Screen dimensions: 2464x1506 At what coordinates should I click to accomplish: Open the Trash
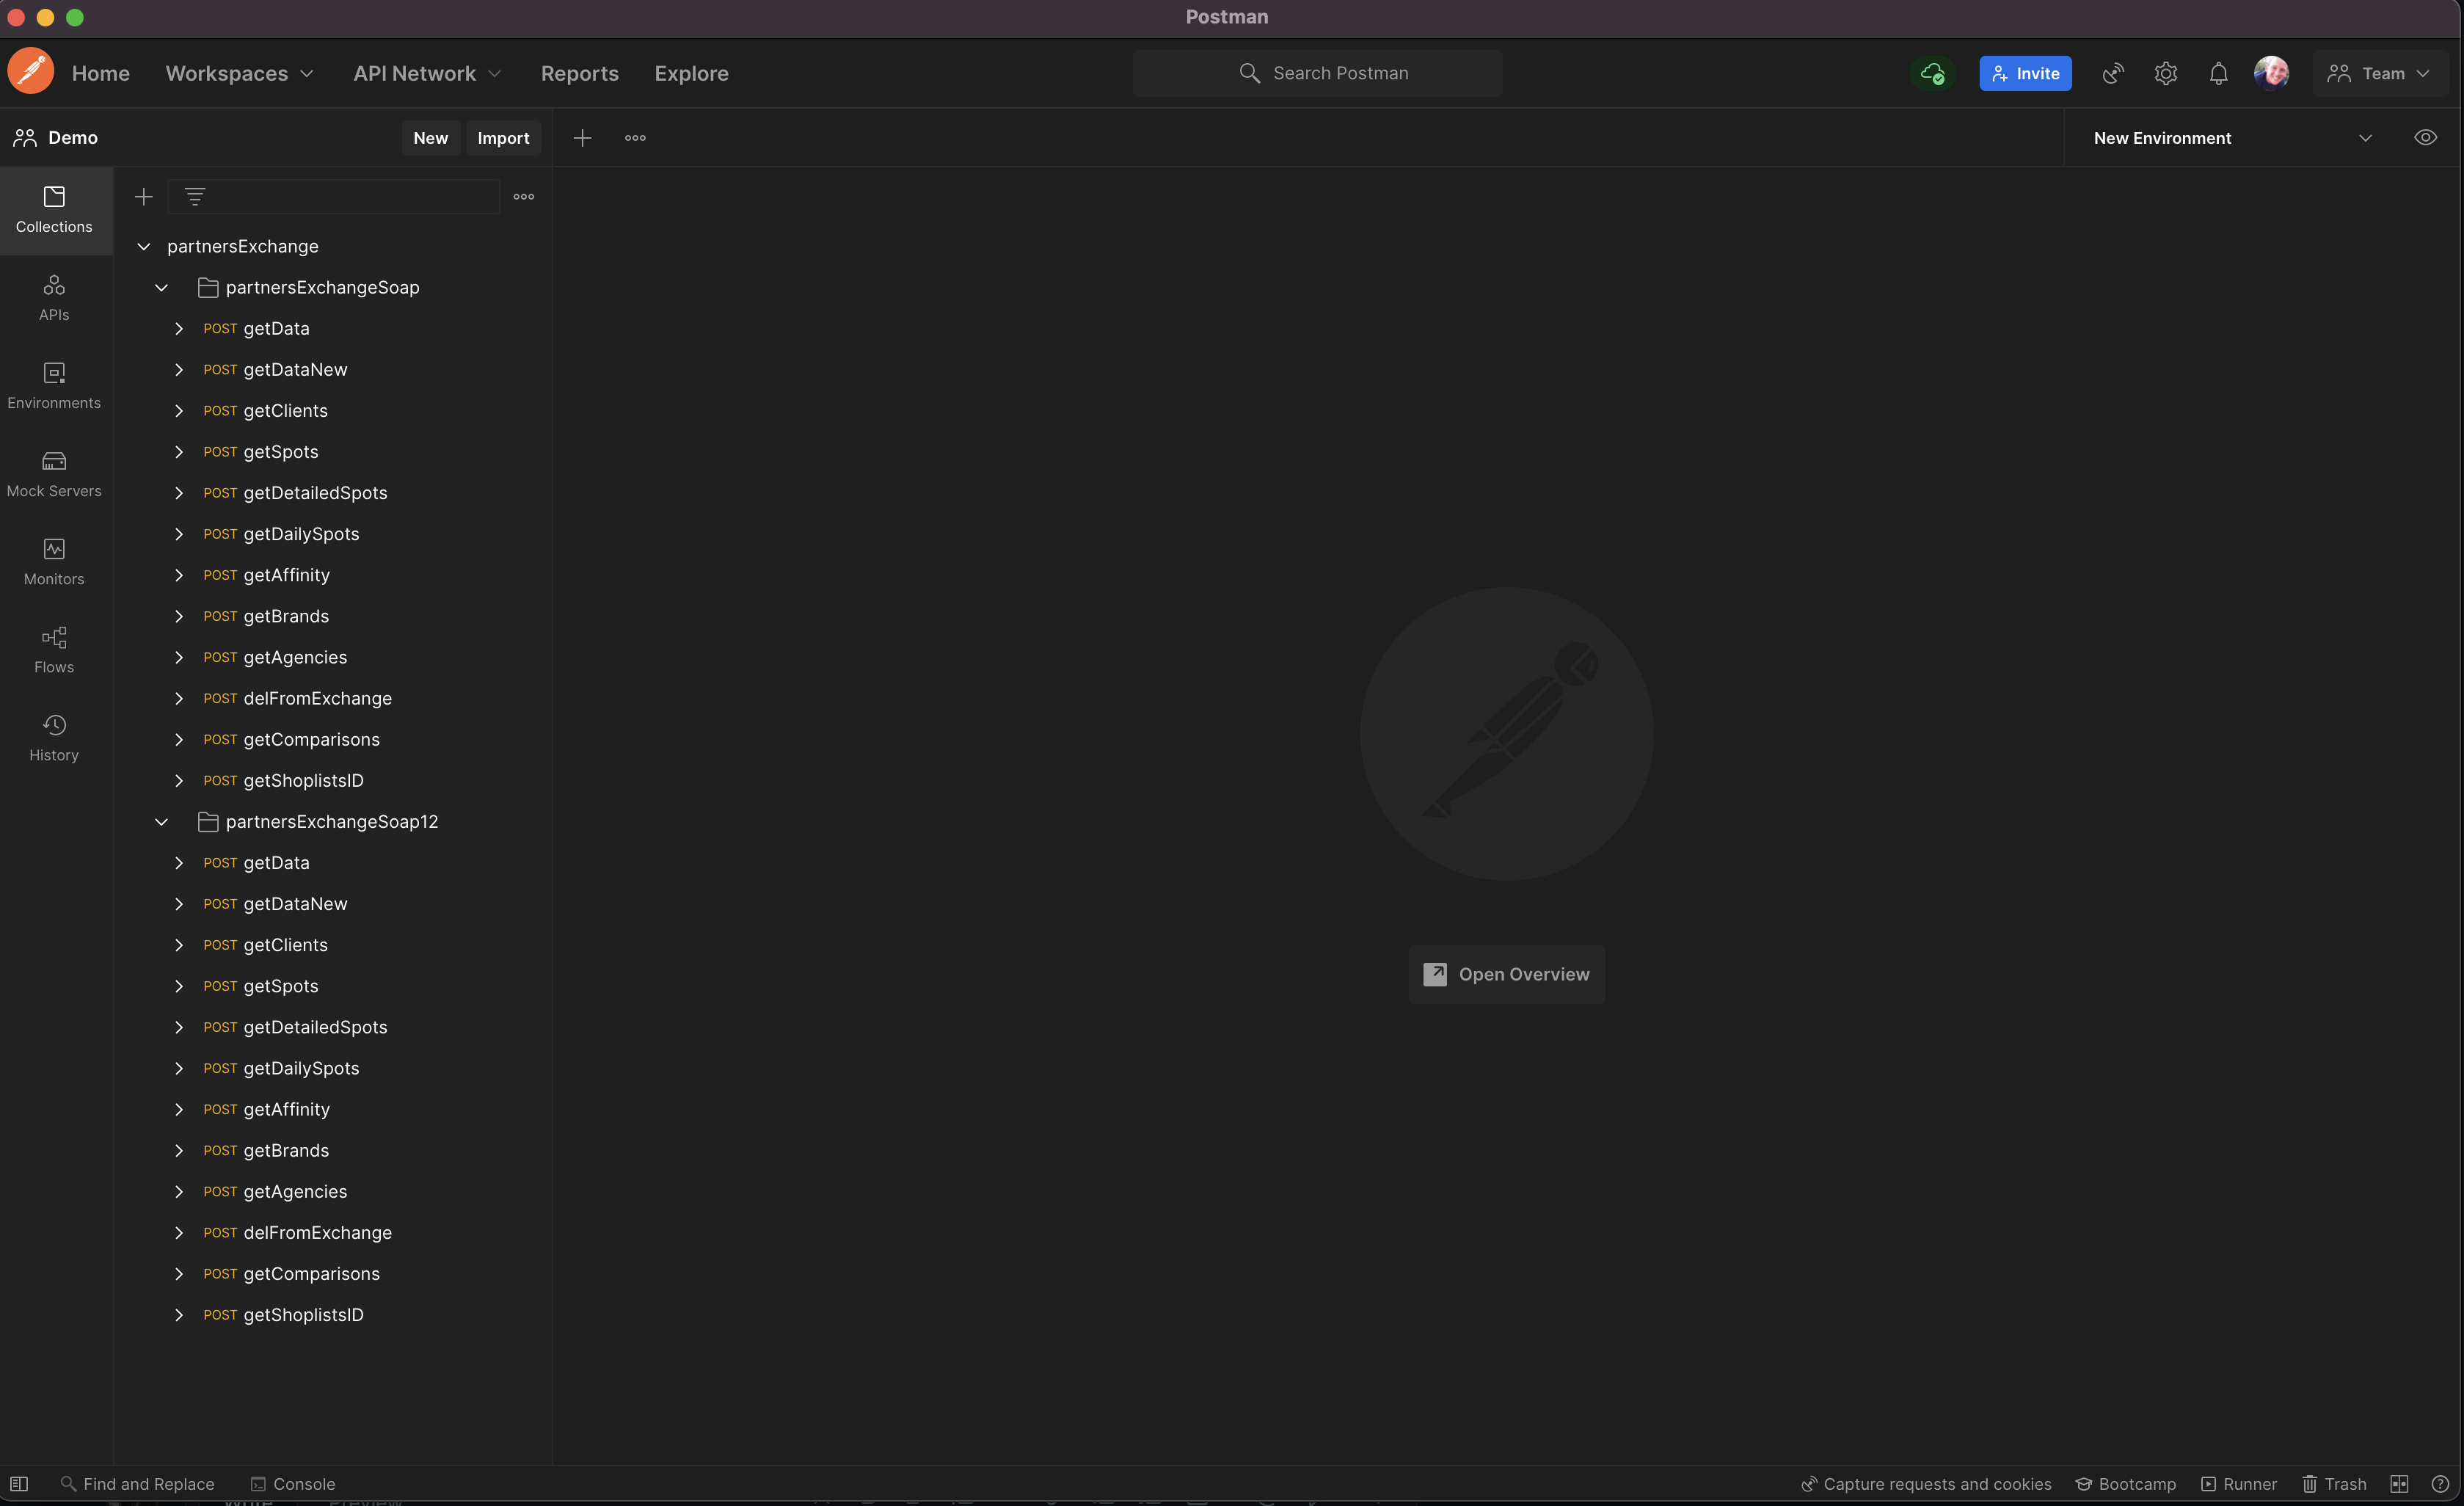pyautogui.click(x=2334, y=1483)
